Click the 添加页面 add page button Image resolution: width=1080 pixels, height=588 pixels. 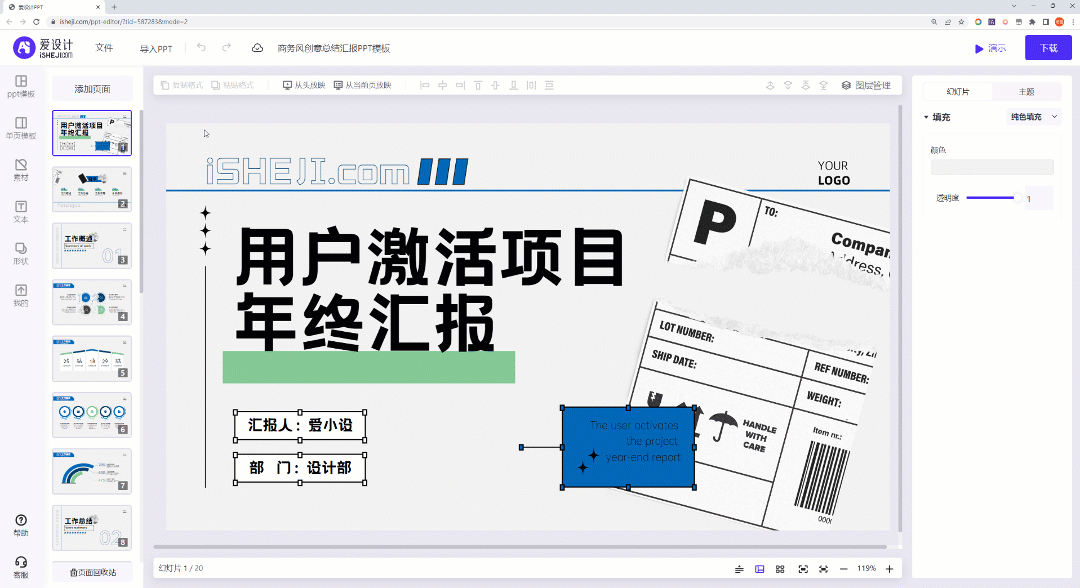(x=92, y=89)
